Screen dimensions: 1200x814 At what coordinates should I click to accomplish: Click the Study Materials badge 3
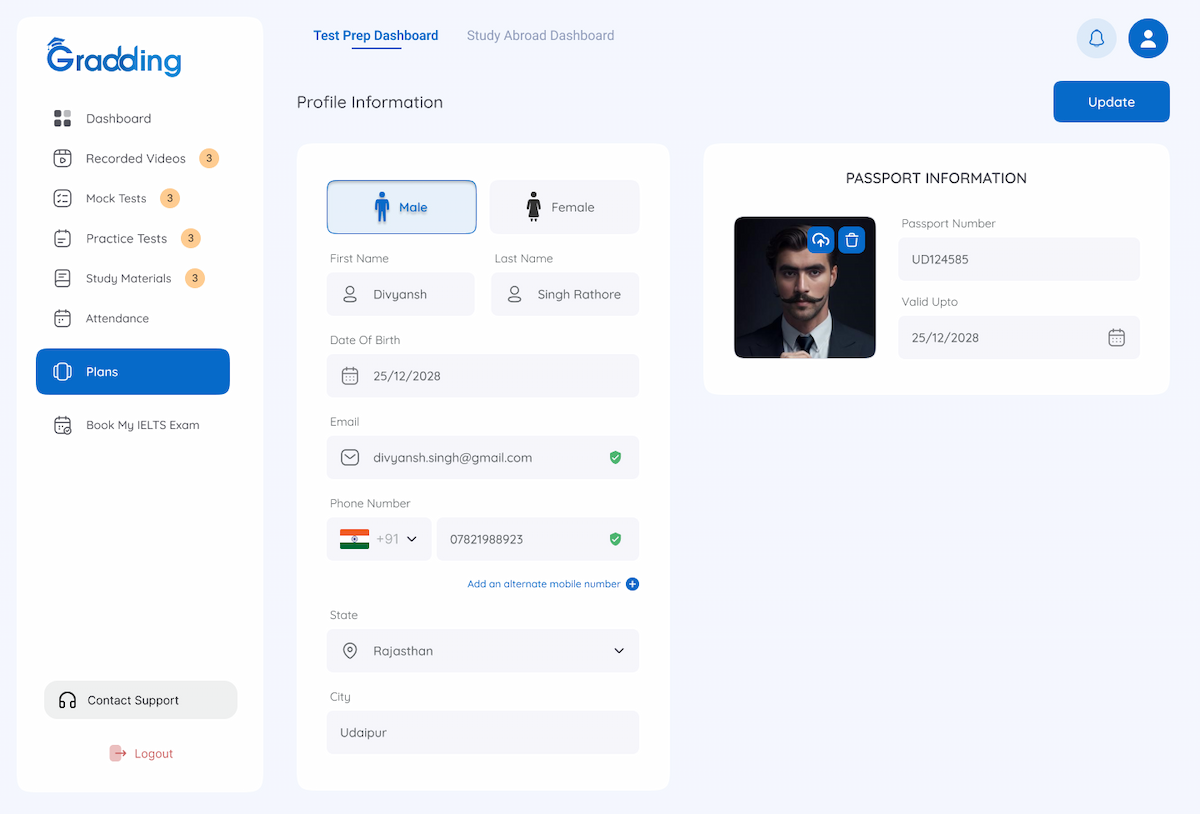196,278
